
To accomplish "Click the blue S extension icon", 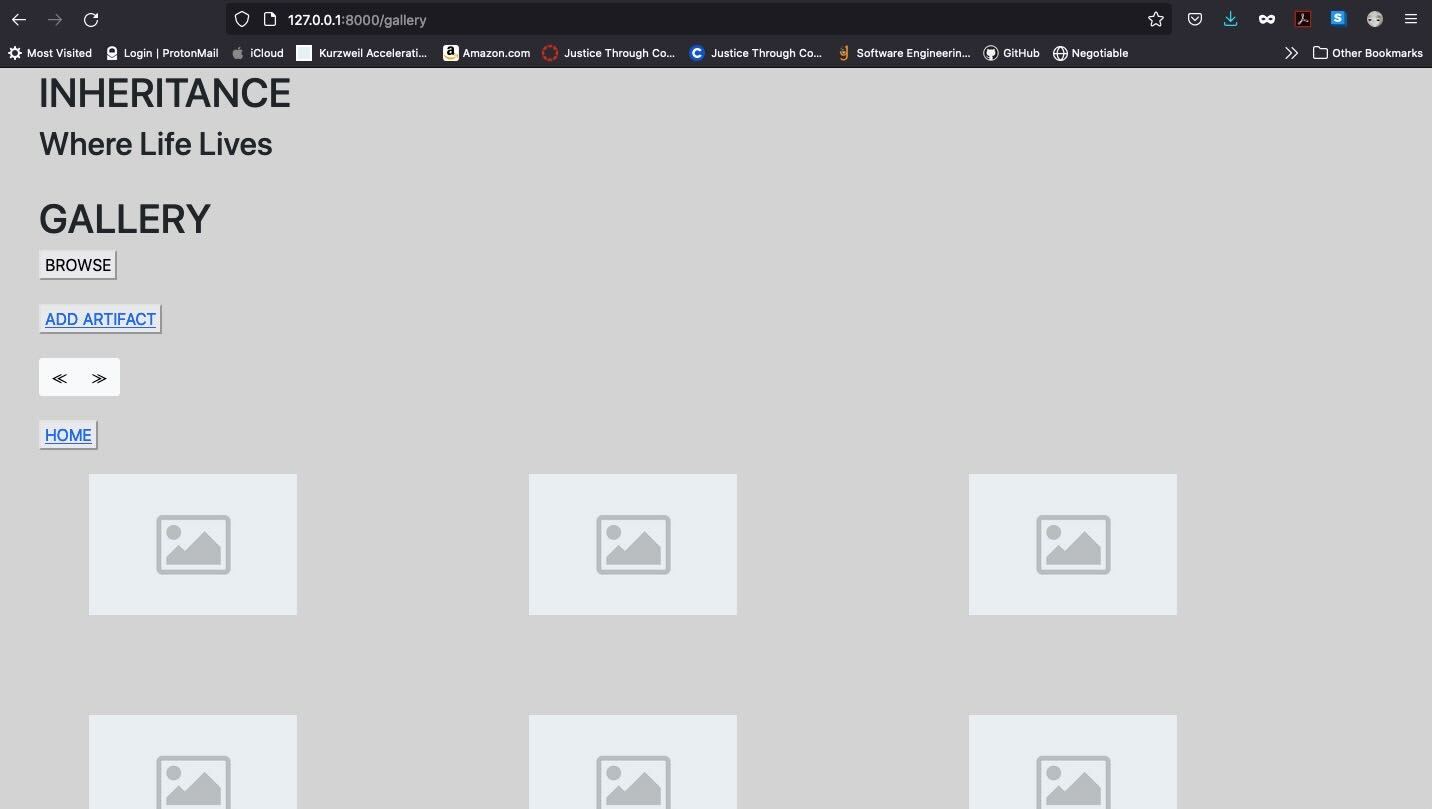I will coord(1338,18).
